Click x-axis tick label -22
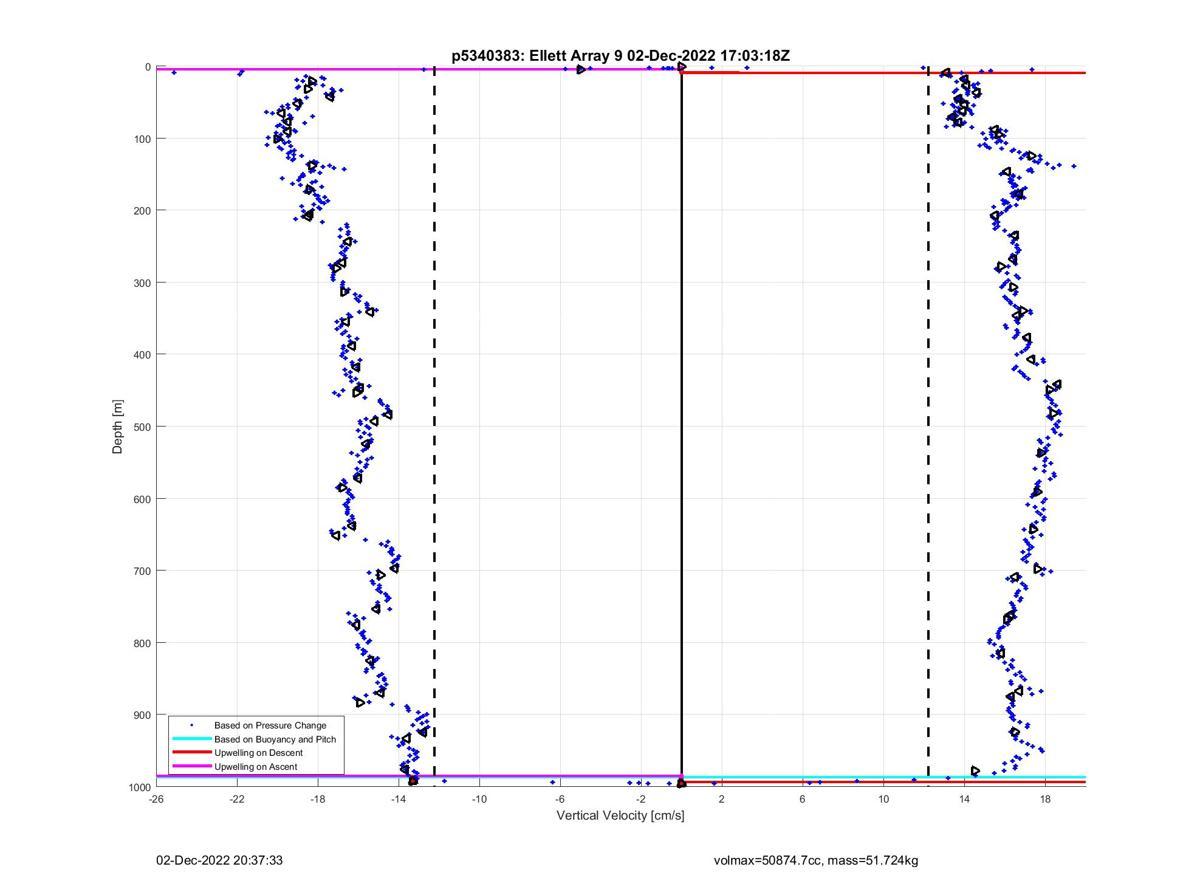Image resolution: width=1200 pixels, height=885 pixels. point(237,799)
